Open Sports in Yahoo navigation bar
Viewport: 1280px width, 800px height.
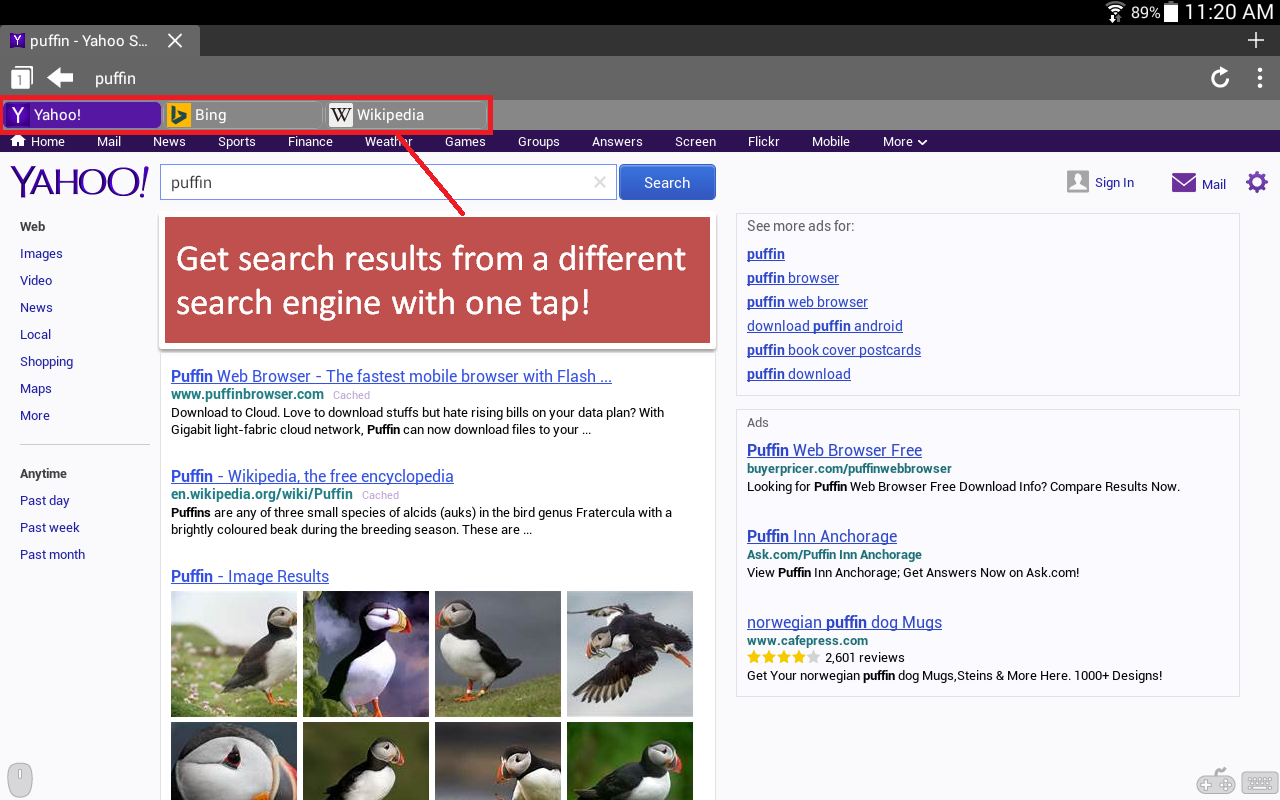pos(237,142)
